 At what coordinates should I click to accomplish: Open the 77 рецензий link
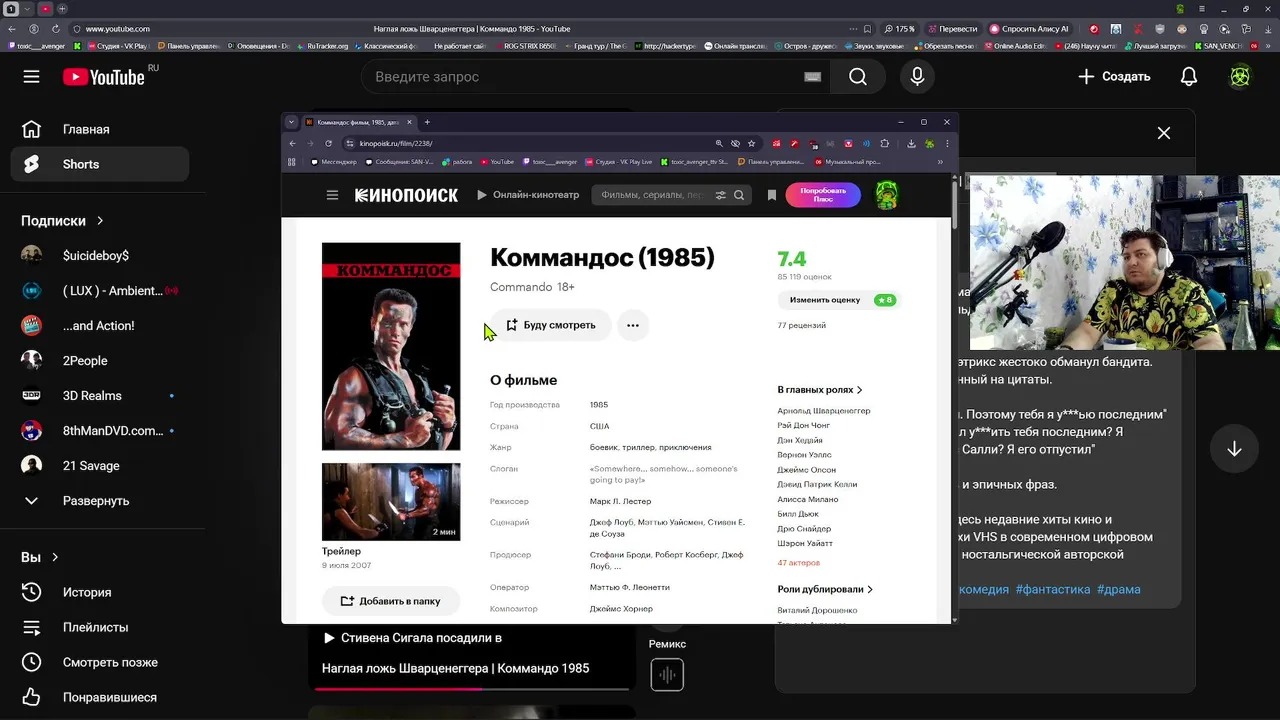point(802,325)
